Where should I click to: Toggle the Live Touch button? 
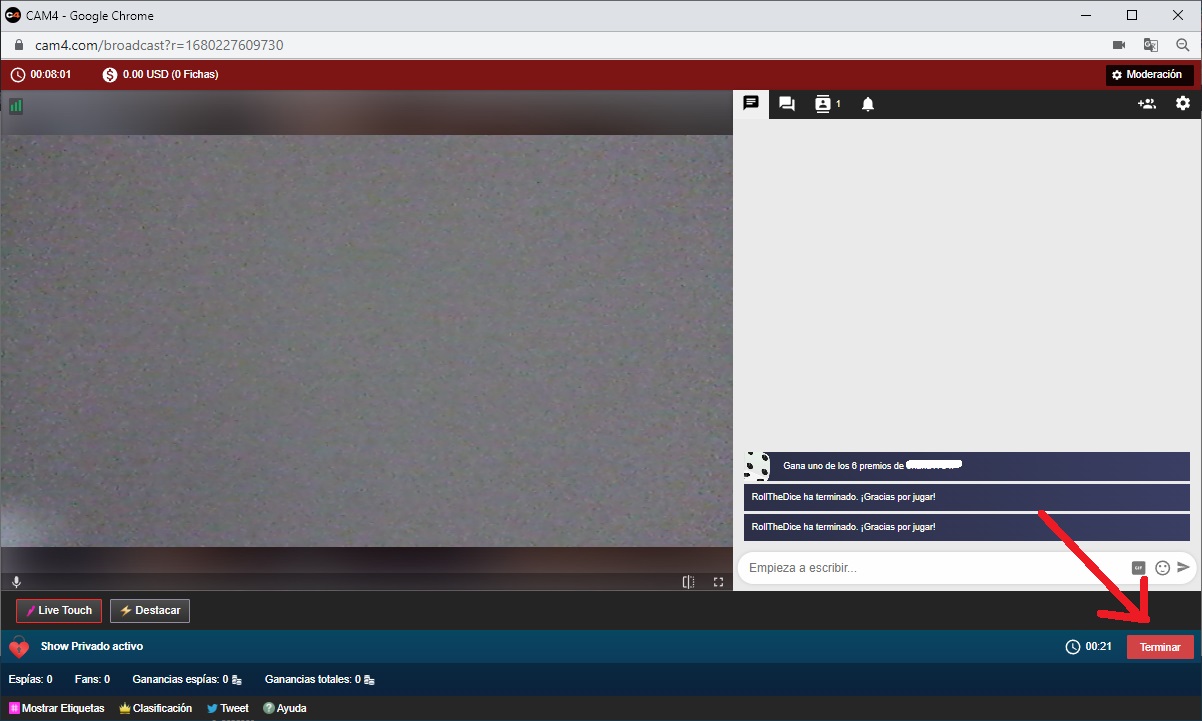59,610
